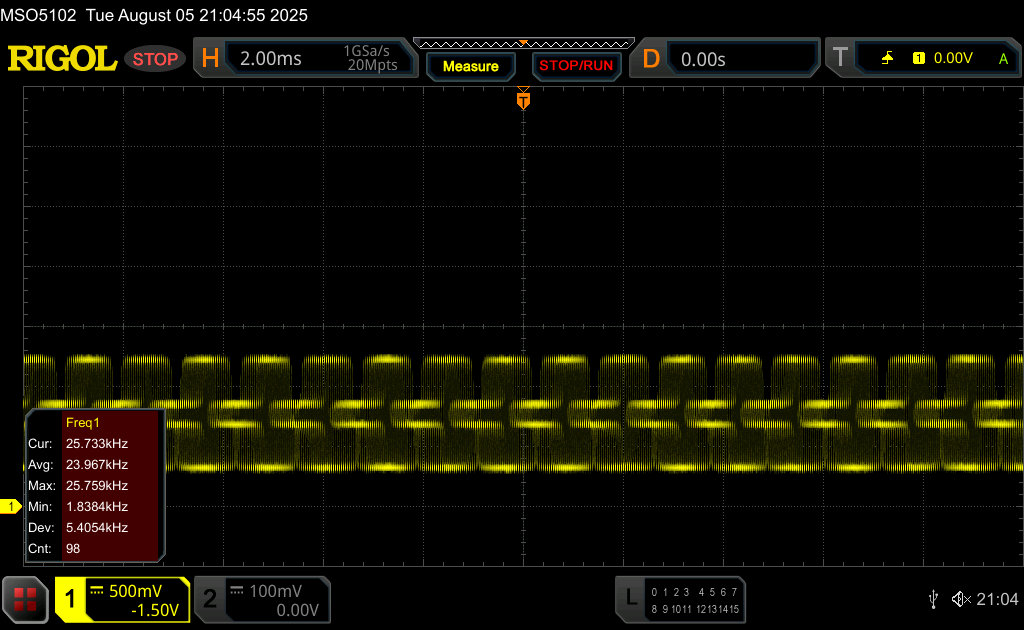Select the Freq1 measurement panel header
This screenshot has width=1024, height=630.
click(83, 423)
